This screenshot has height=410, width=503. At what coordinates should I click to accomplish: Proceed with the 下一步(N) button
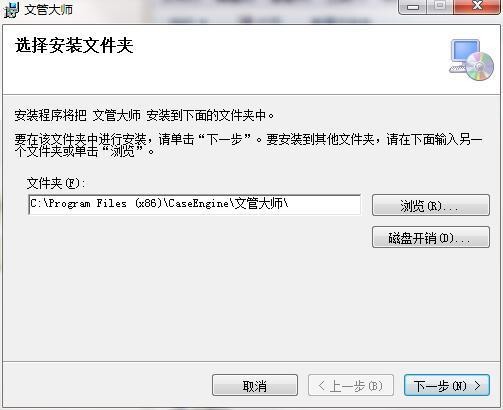click(x=447, y=385)
